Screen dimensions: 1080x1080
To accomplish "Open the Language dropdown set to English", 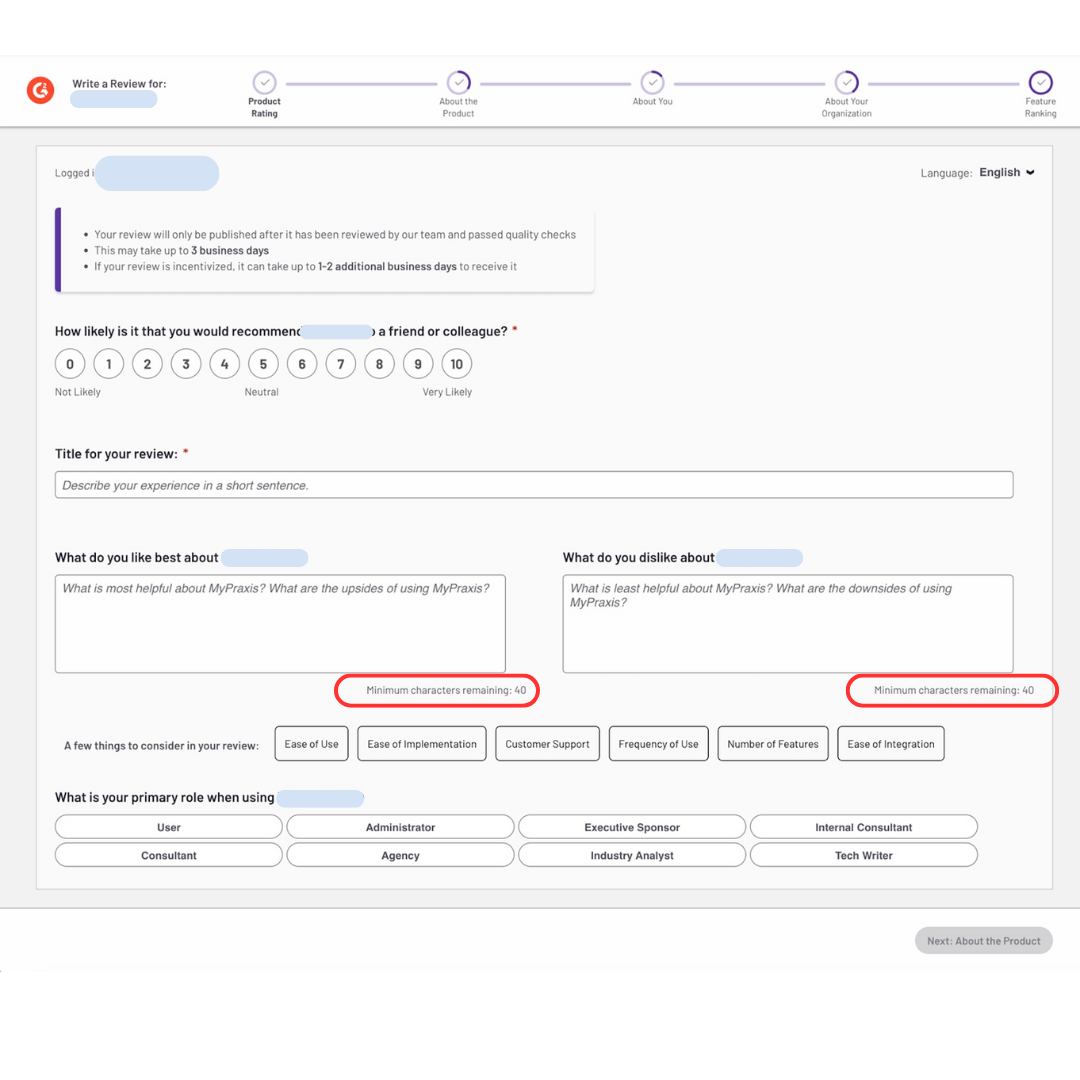I will tap(1006, 173).
